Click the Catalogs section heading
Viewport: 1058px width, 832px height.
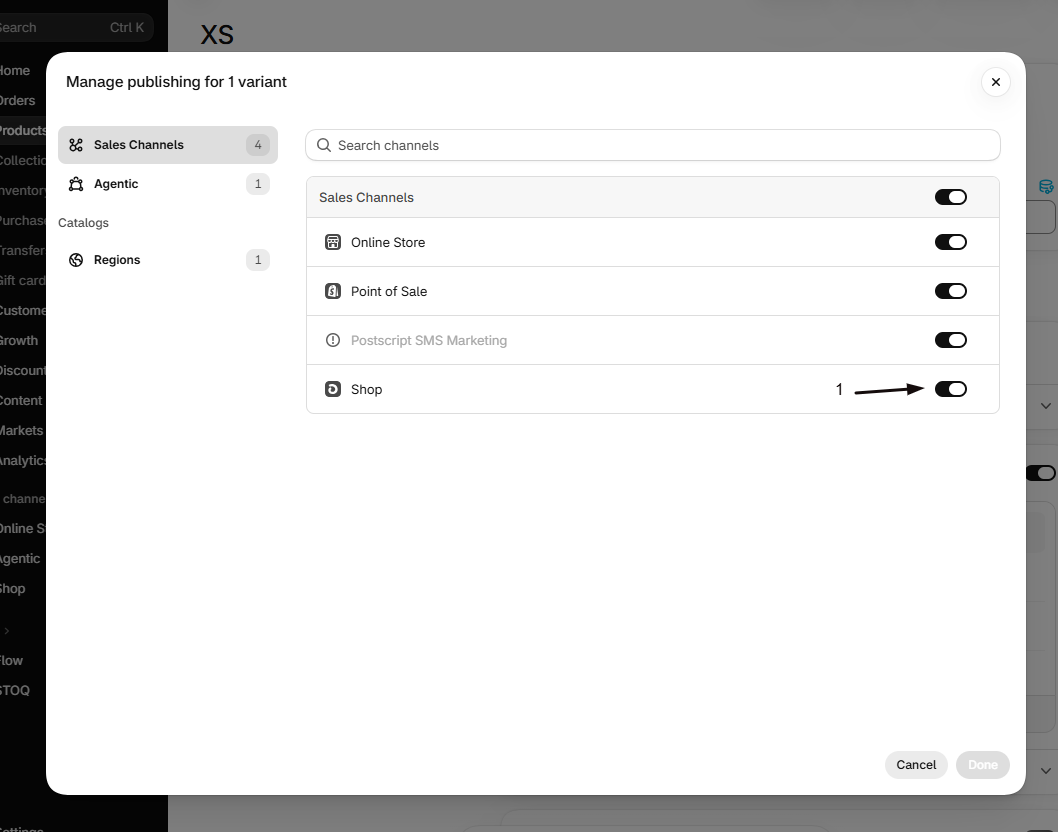click(x=83, y=223)
